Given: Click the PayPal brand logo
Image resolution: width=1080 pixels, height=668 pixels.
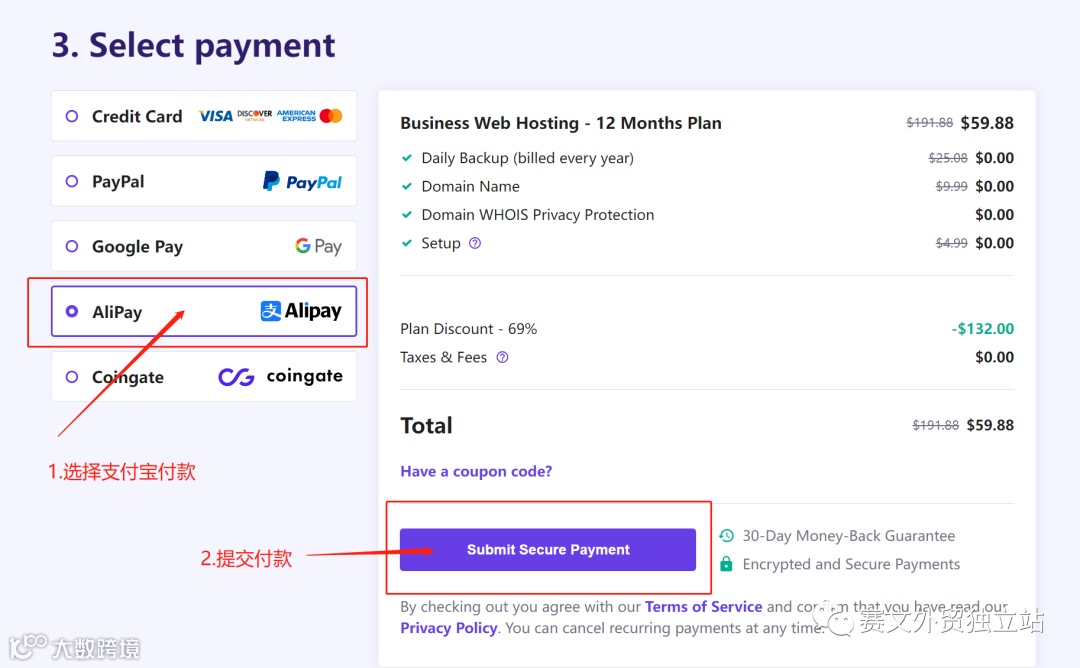Looking at the screenshot, I should pyautogui.click(x=302, y=182).
